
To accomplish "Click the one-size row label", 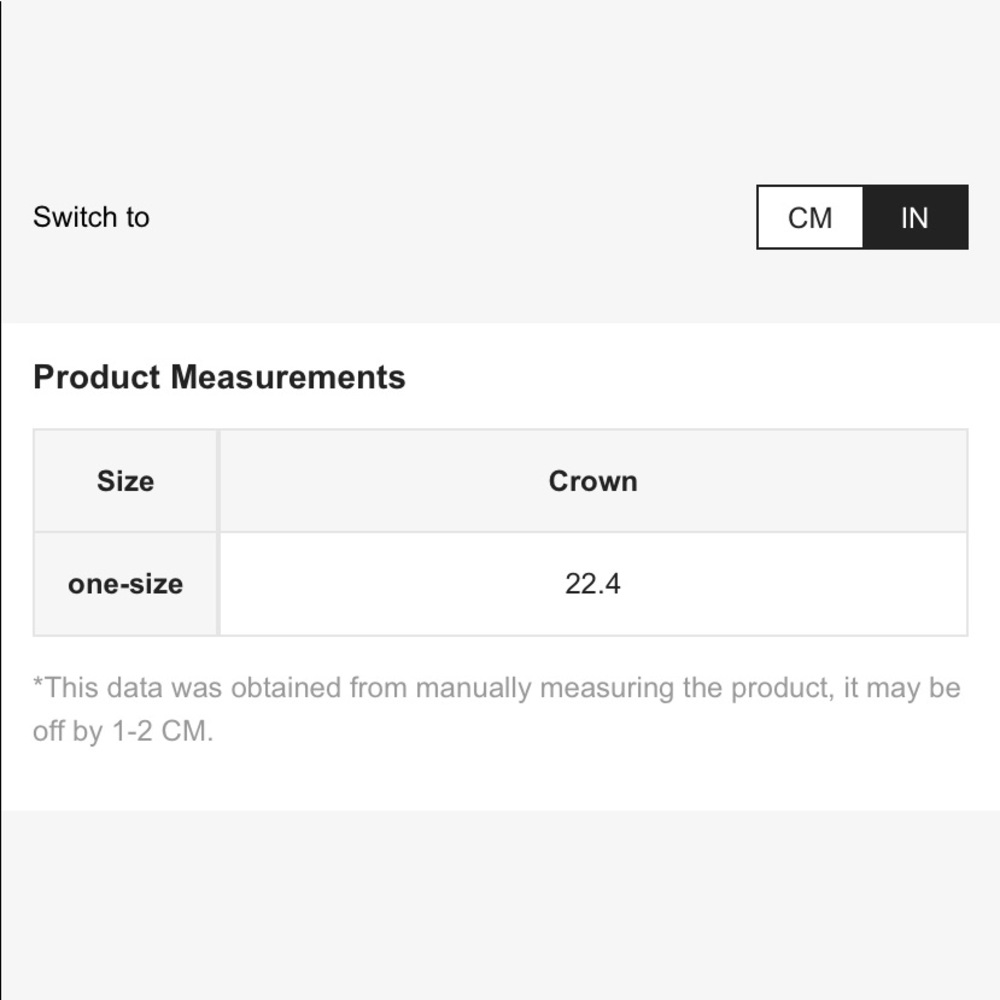I will [126, 584].
